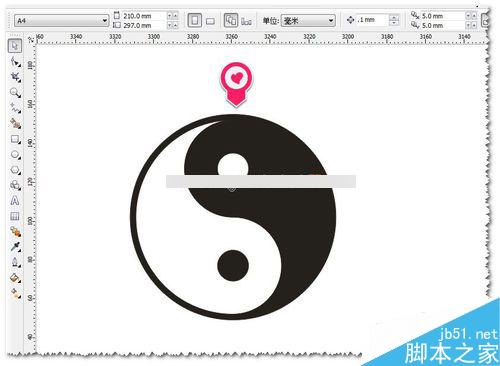This screenshot has height=366, width=500.
Task: Open the 毫米 units dropdown
Action: click(308, 21)
